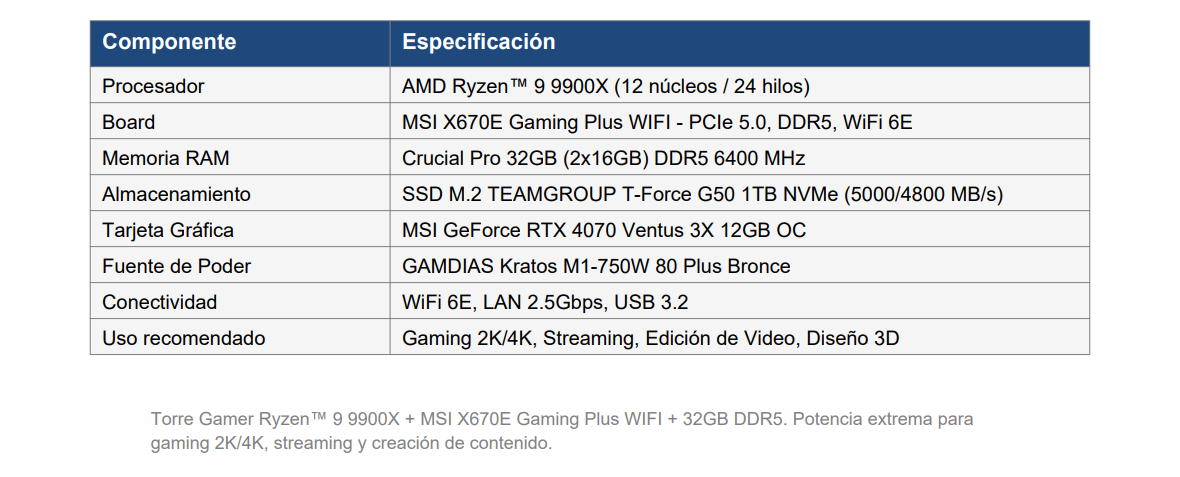Click the Componente column header
Screen dimensions: 1180x477
point(240,44)
